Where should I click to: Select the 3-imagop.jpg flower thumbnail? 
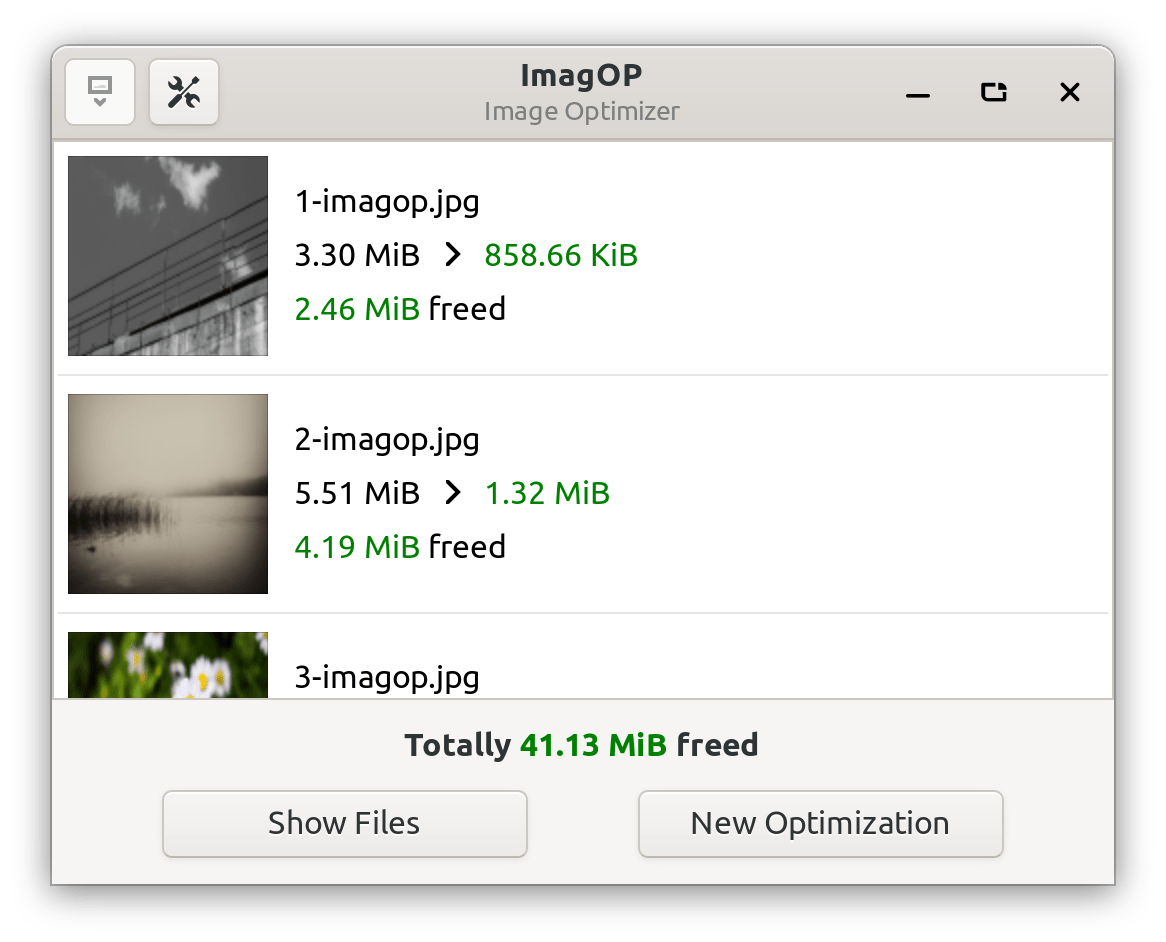pyautogui.click(x=168, y=665)
